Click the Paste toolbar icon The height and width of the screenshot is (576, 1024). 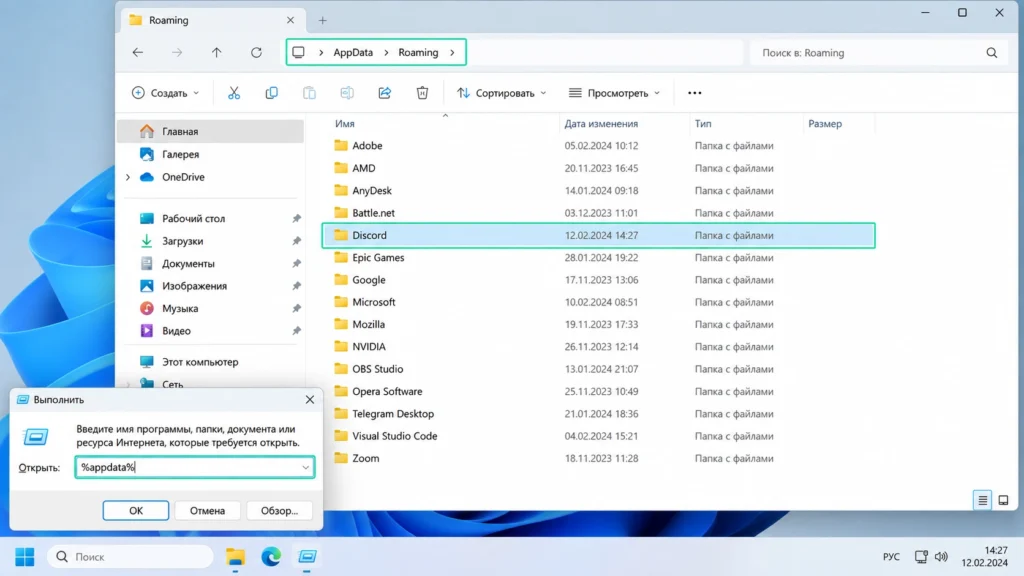[x=309, y=93]
